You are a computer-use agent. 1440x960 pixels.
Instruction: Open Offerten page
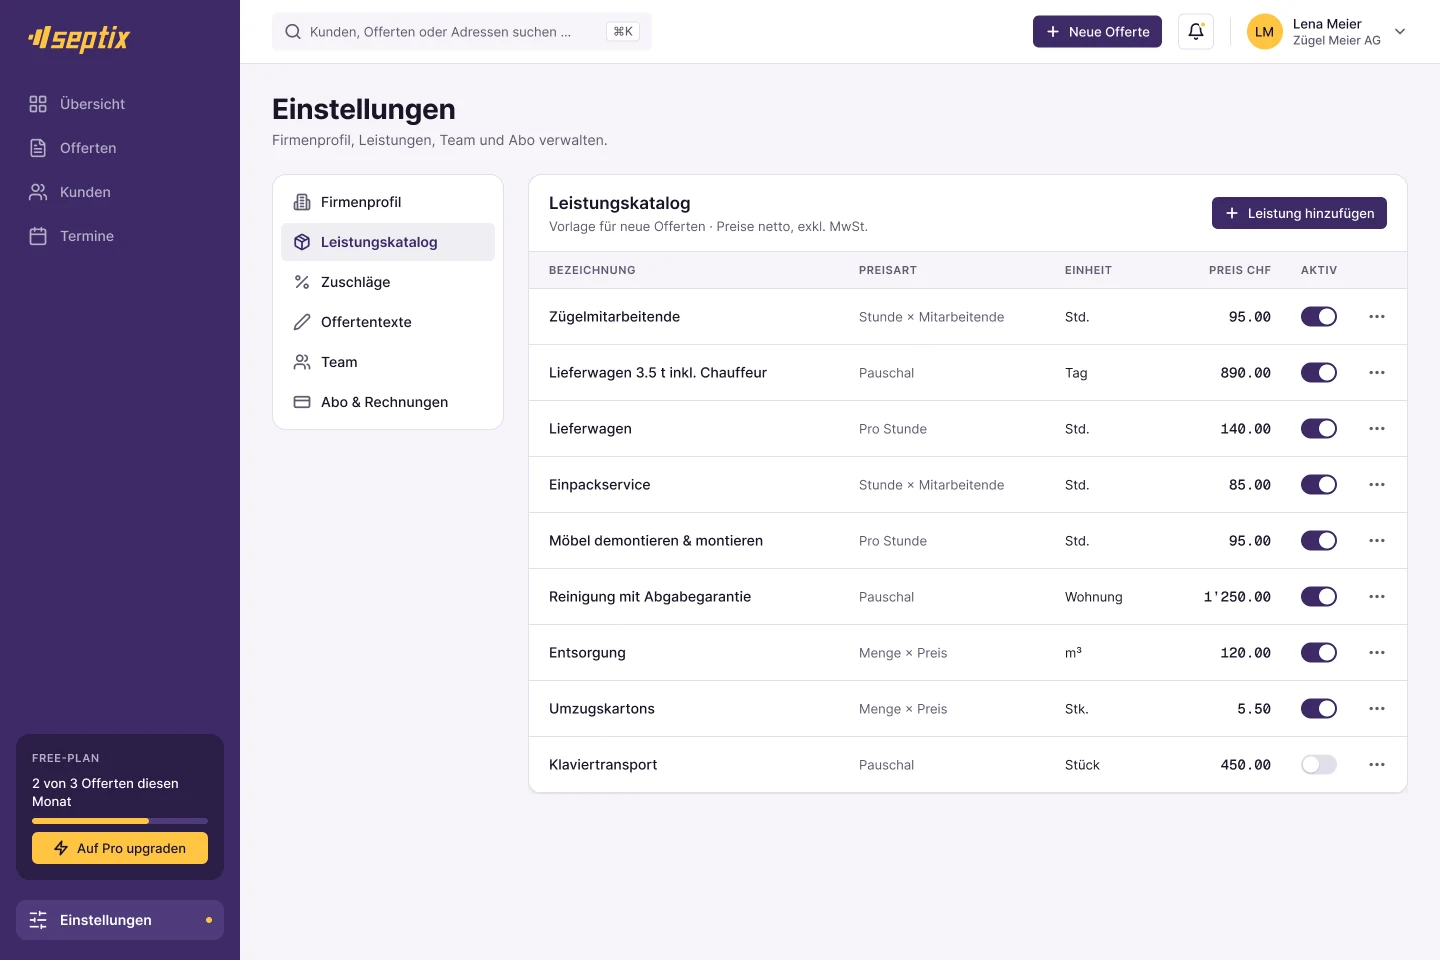coord(120,148)
